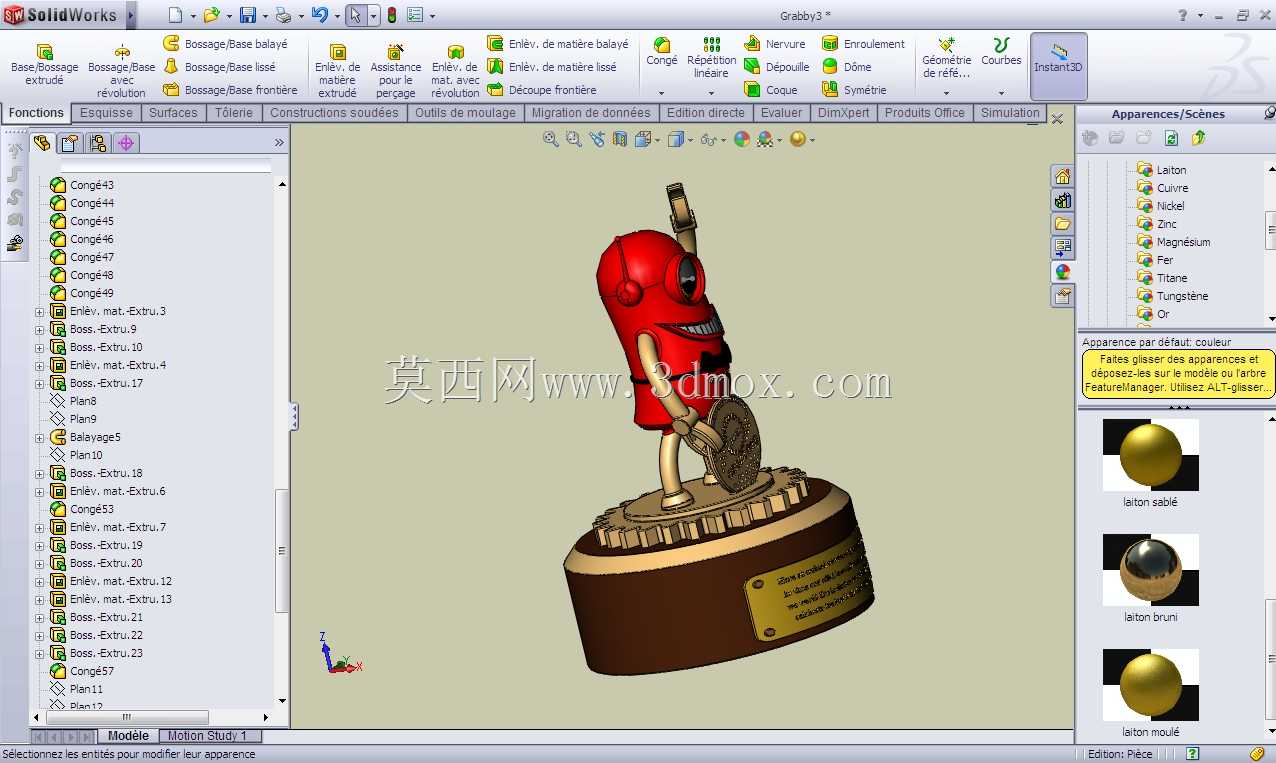The height and width of the screenshot is (763, 1276).
Task: Switch to PropertyManager tab icon
Action: pos(69,143)
